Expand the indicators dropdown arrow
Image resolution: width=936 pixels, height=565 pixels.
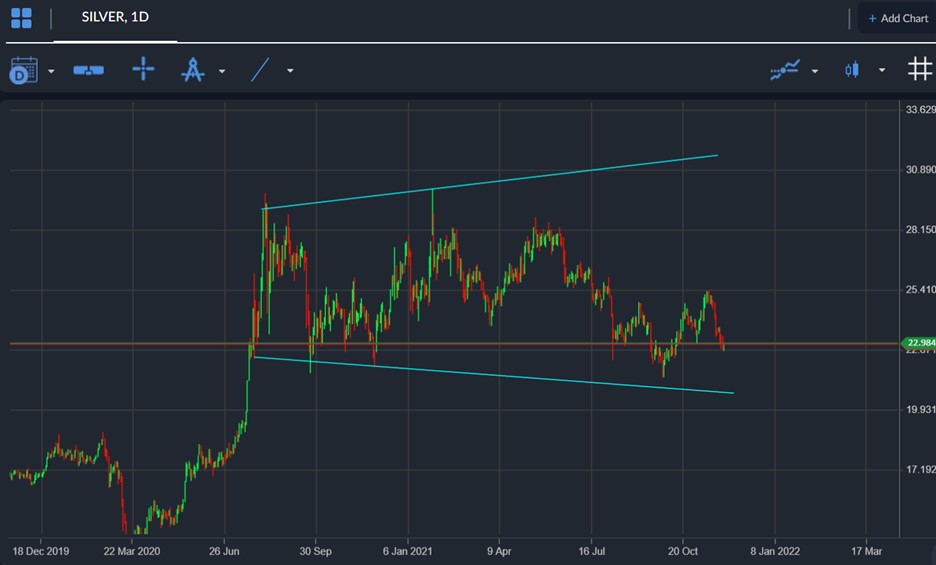click(815, 71)
